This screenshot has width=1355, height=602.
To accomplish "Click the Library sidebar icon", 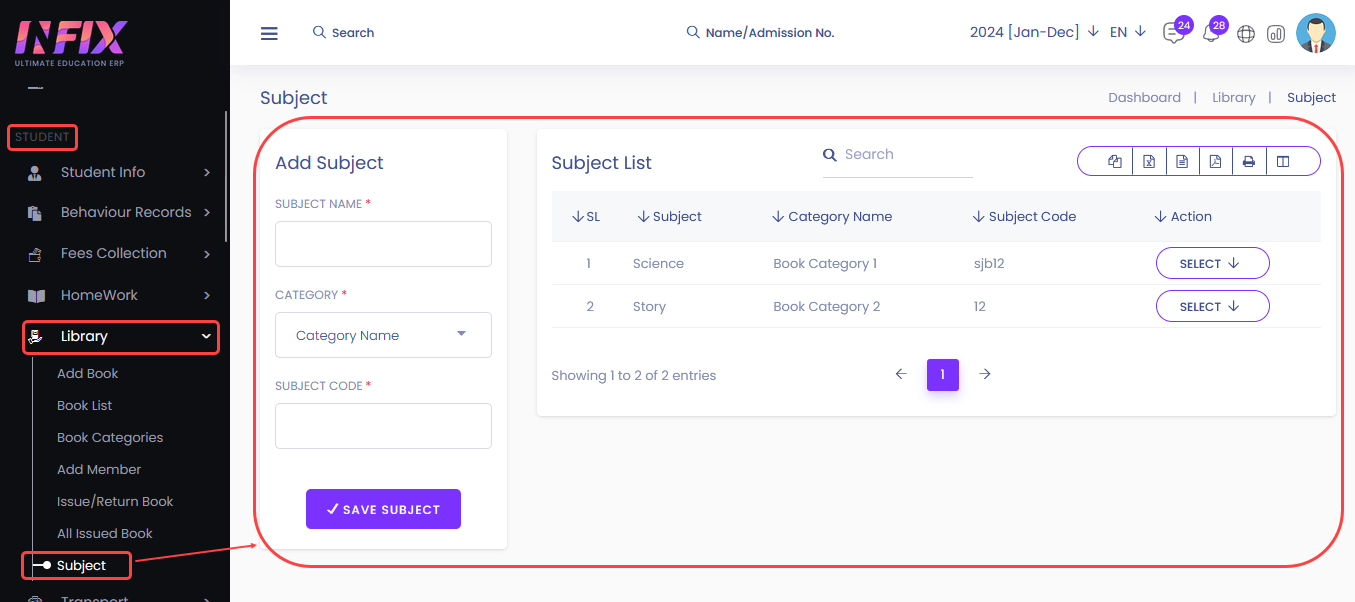I will coord(36,337).
